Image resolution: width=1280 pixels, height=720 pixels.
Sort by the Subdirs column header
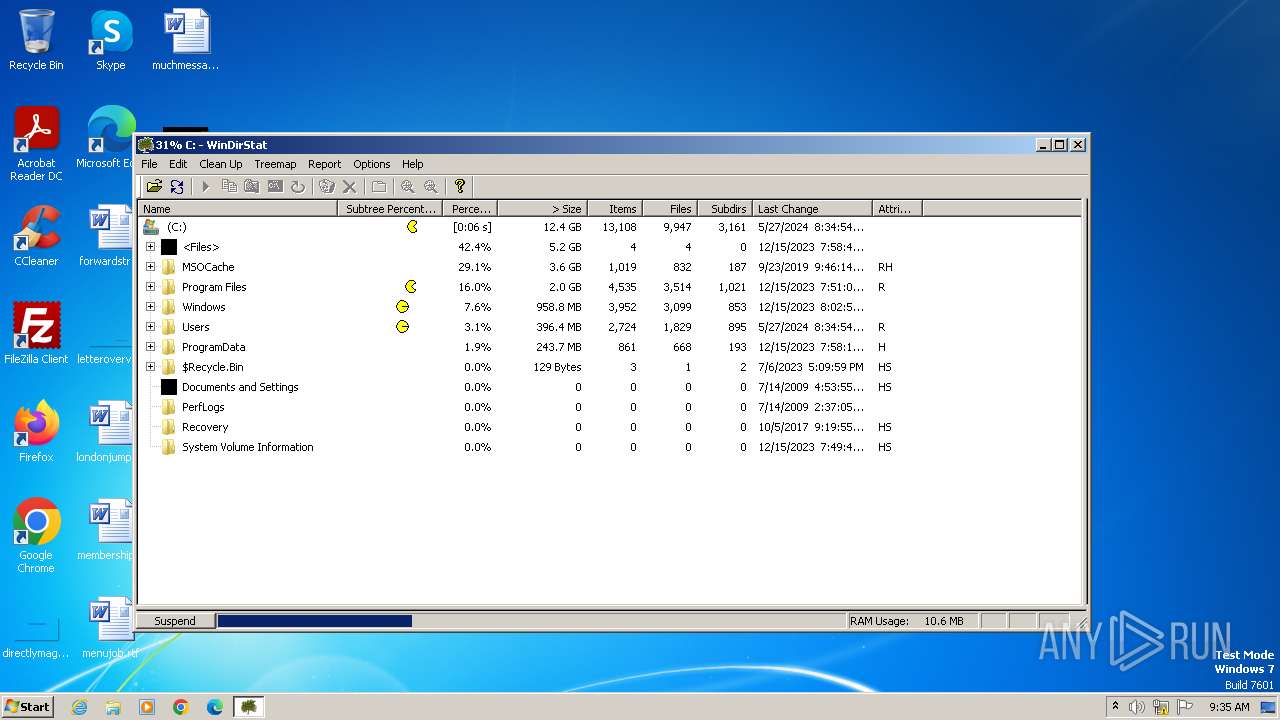(724, 209)
